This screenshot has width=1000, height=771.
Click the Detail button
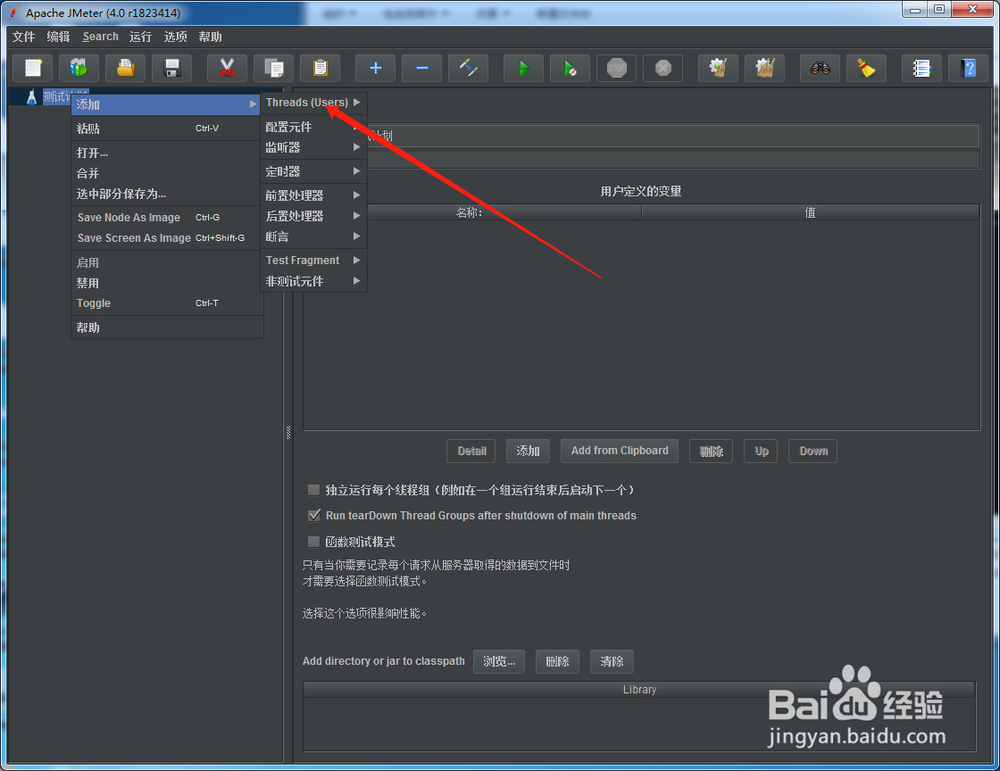point(471,451)
